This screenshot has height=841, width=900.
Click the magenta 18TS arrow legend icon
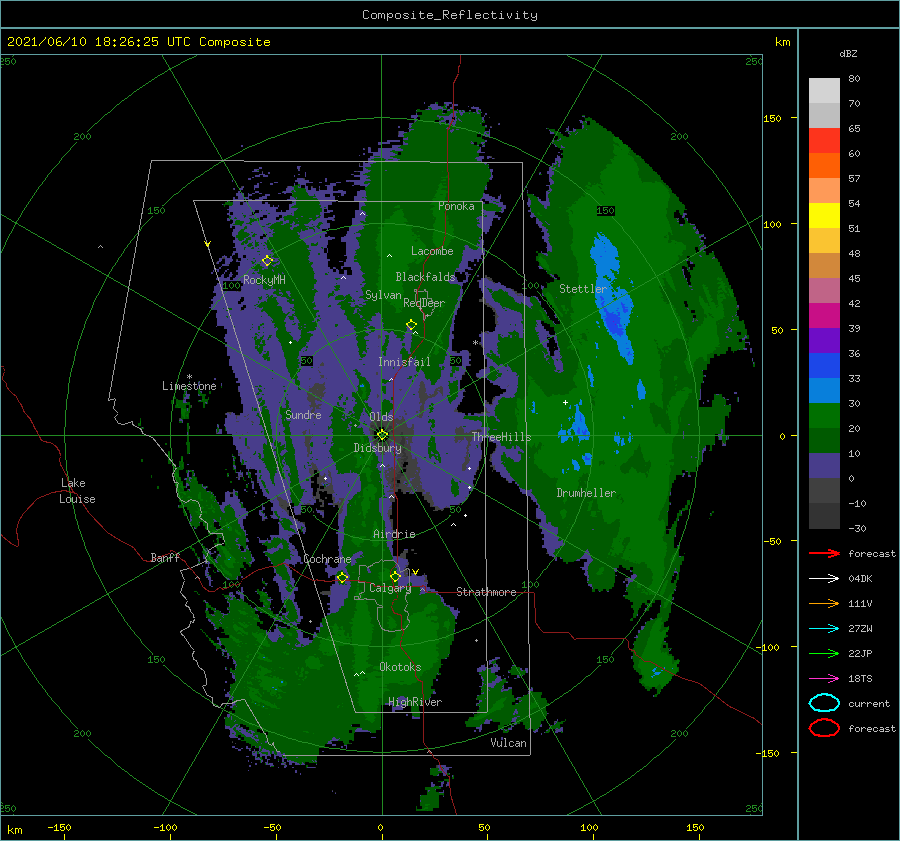(x=824, y=679)
